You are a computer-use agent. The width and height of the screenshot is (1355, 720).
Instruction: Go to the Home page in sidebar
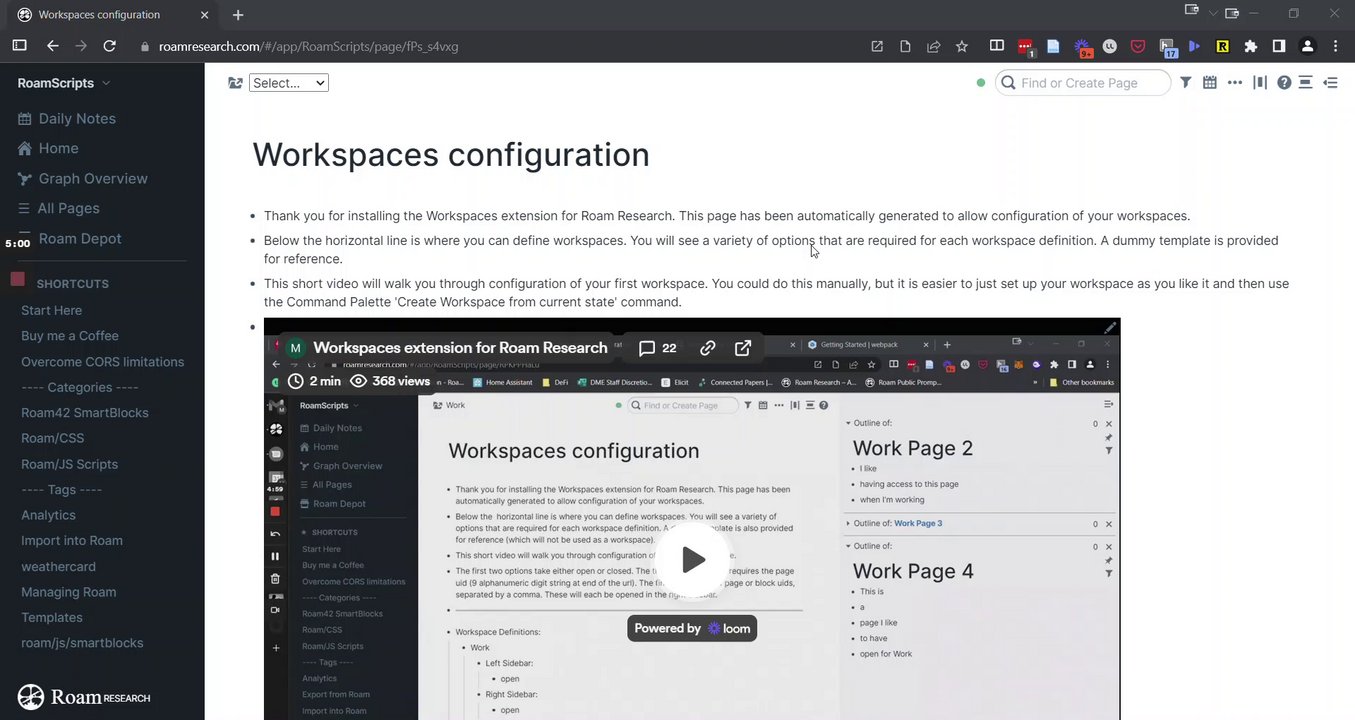pyautogui.click(x=58, y=148)
